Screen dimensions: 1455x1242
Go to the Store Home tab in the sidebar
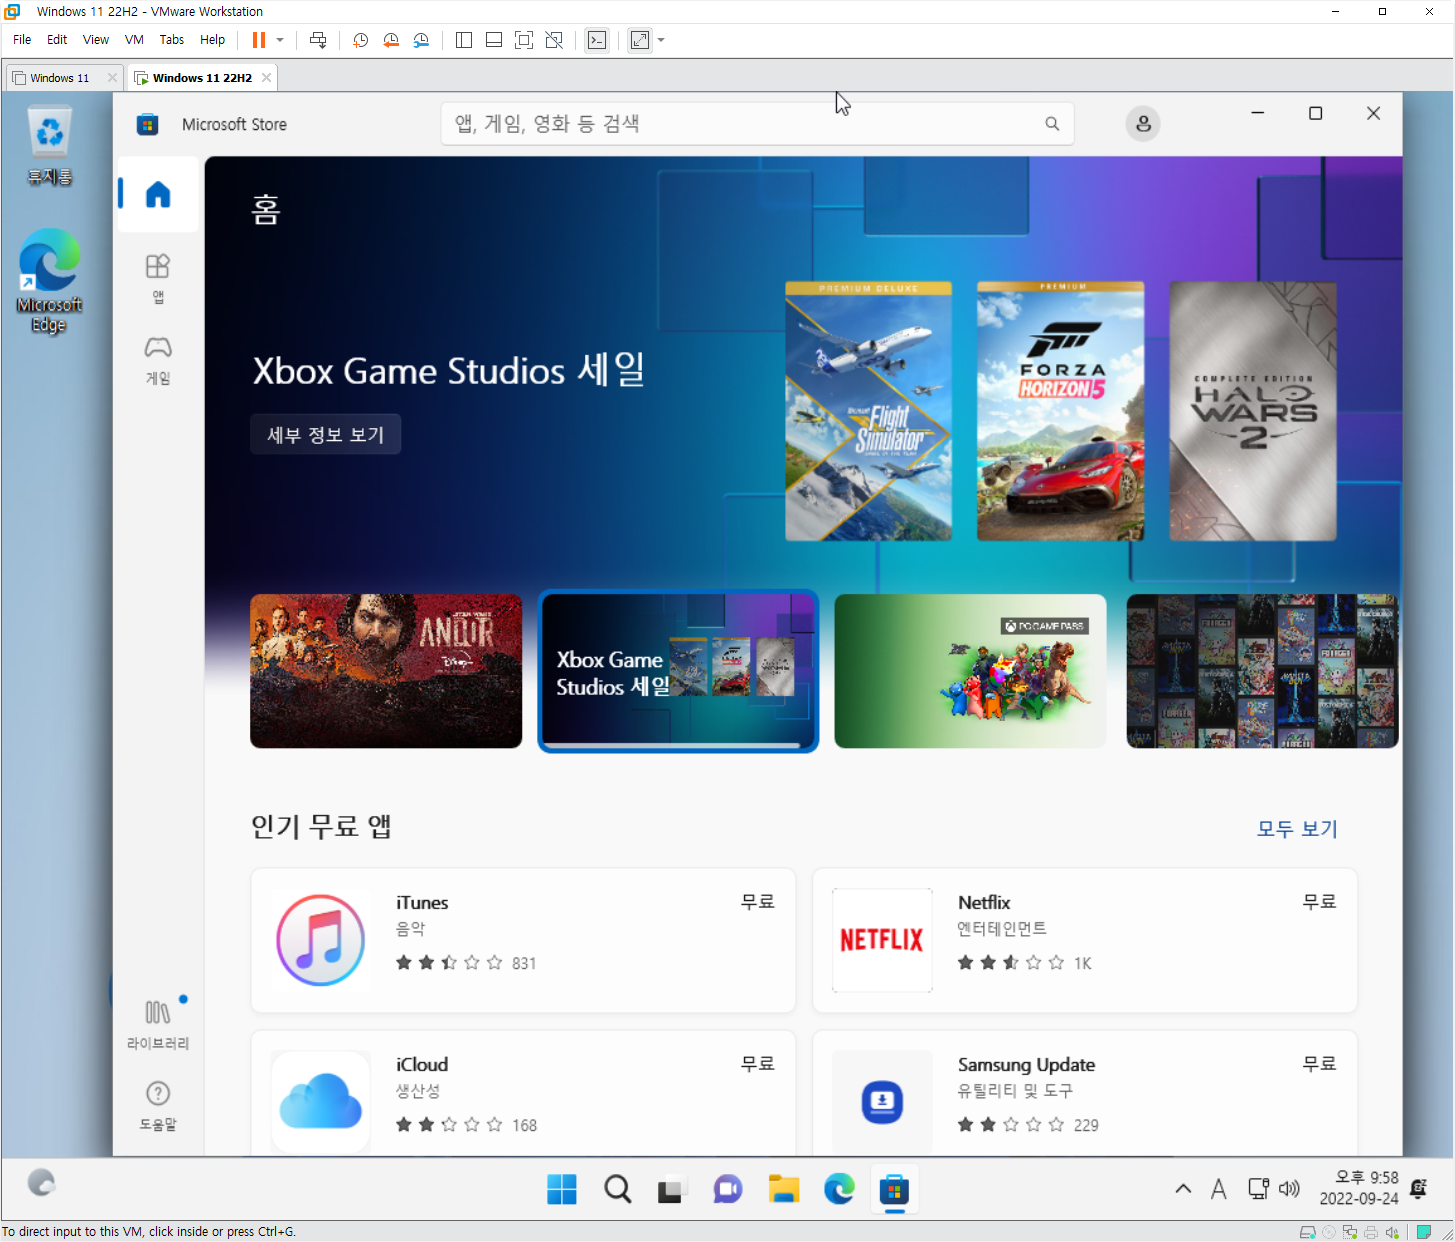click(x=158, y=194)
